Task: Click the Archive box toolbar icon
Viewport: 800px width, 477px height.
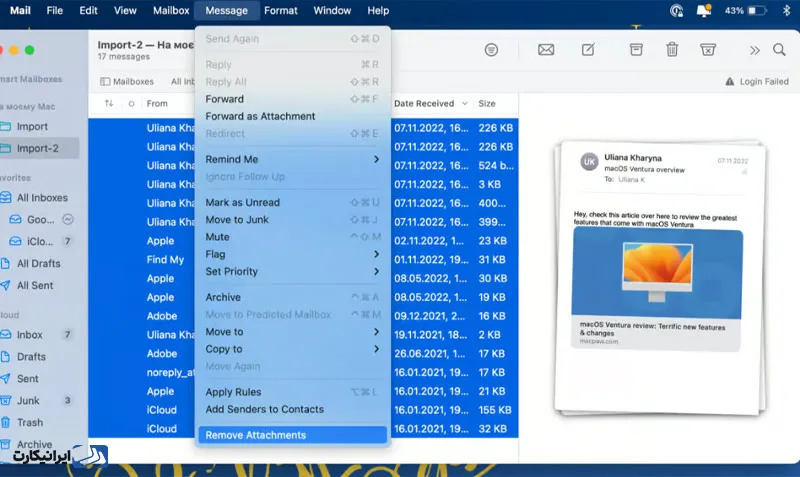Action: pyautogui.click(x=636, y=49)
